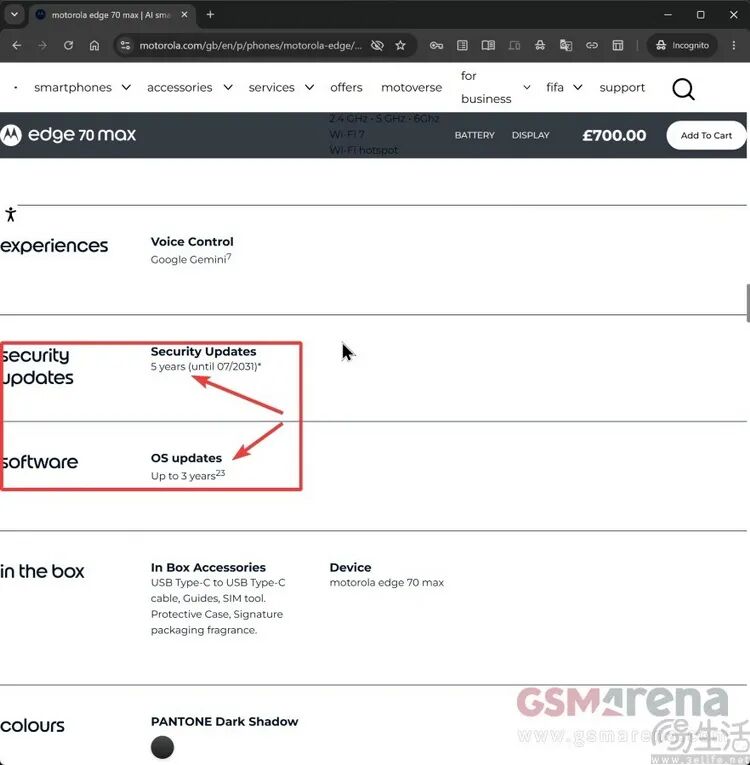750x765 pixels.
Task: Expand the fifa menu chevron
Action: pos(578,87)
